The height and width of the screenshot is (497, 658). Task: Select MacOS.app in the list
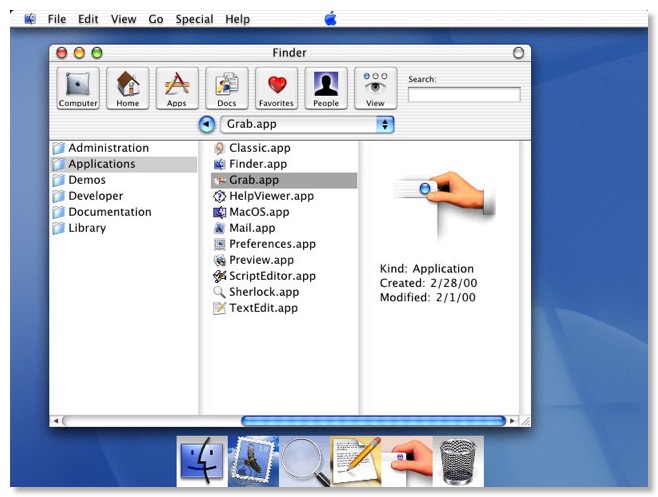[x=284, y=212]
